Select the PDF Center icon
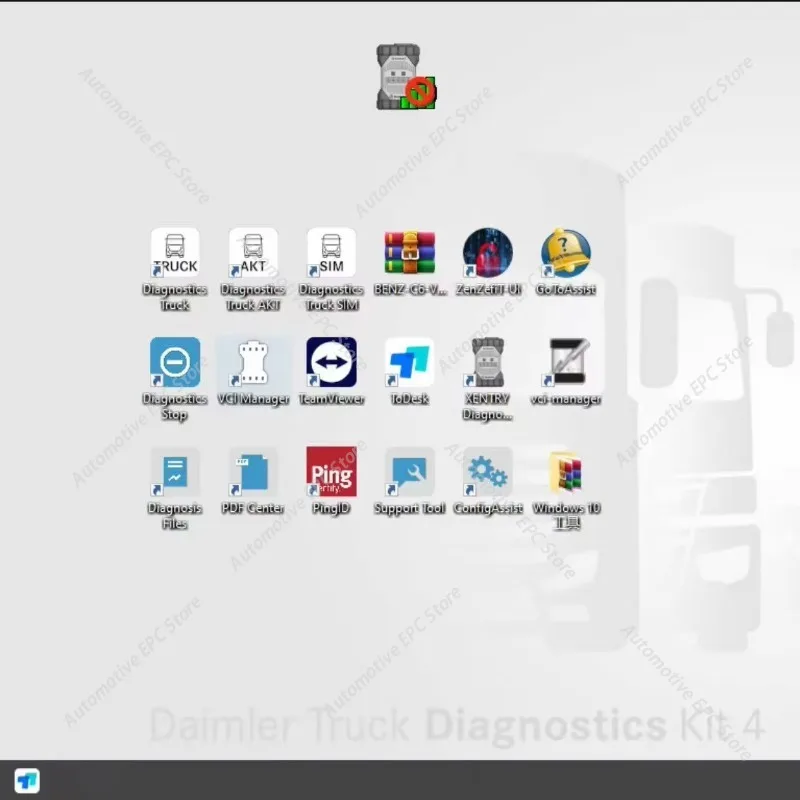Viewport: 800px width, 800px height. 253,472
